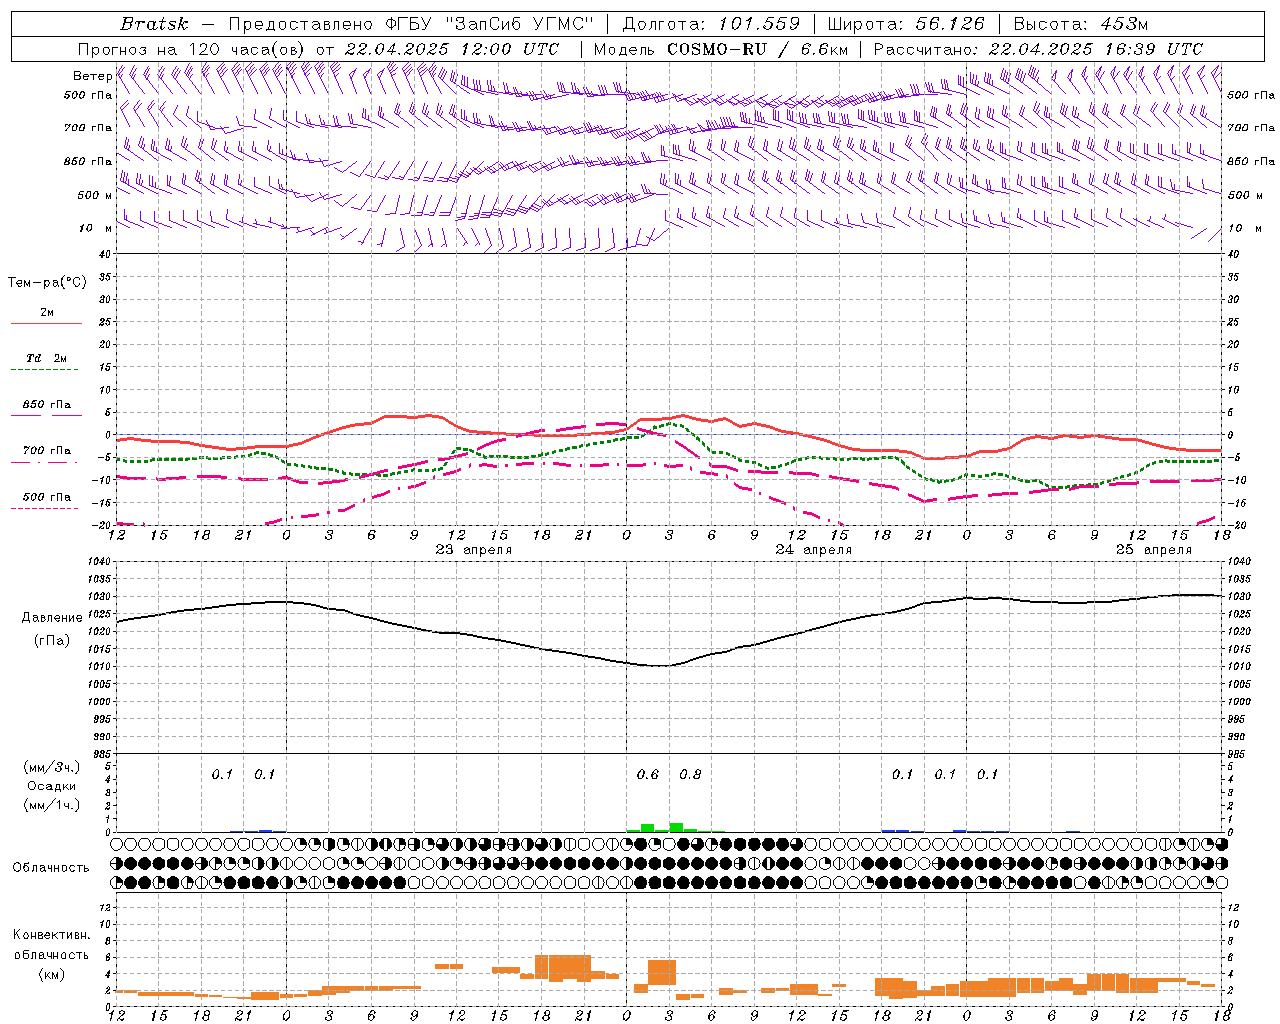The image size is (1280, 1024).
Task: Select the provider text ФГБУ "ЗапСиб УГМС"
Action: point(490,24)
